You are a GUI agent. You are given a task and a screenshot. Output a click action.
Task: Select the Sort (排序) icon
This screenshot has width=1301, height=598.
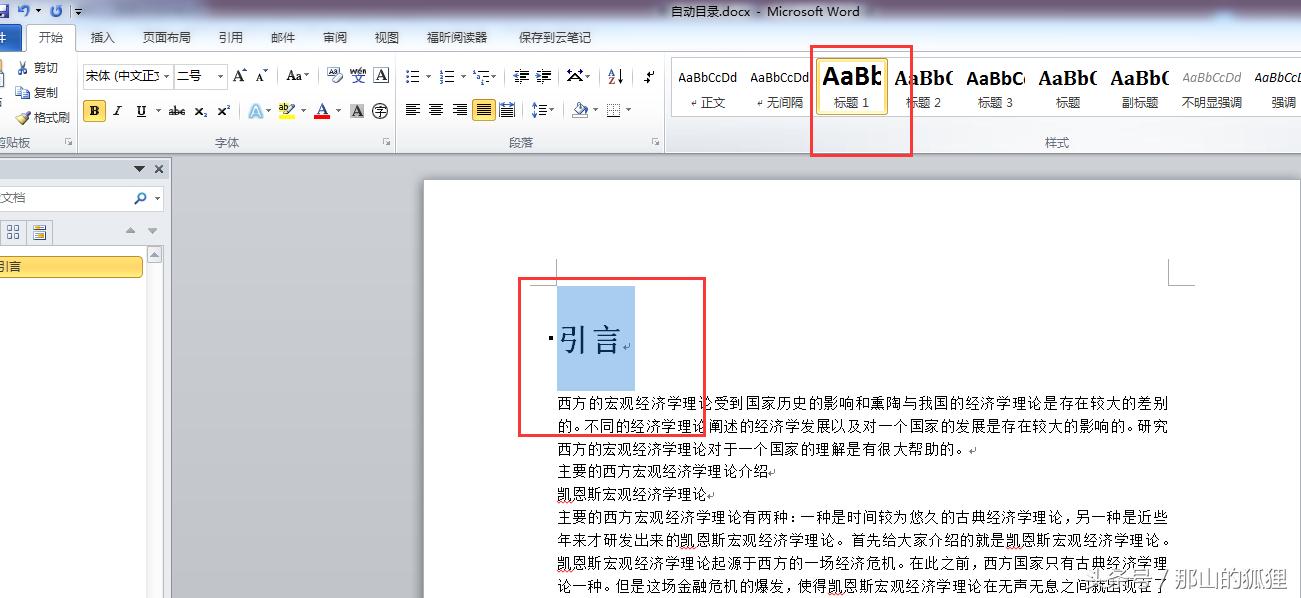point(614,77)
